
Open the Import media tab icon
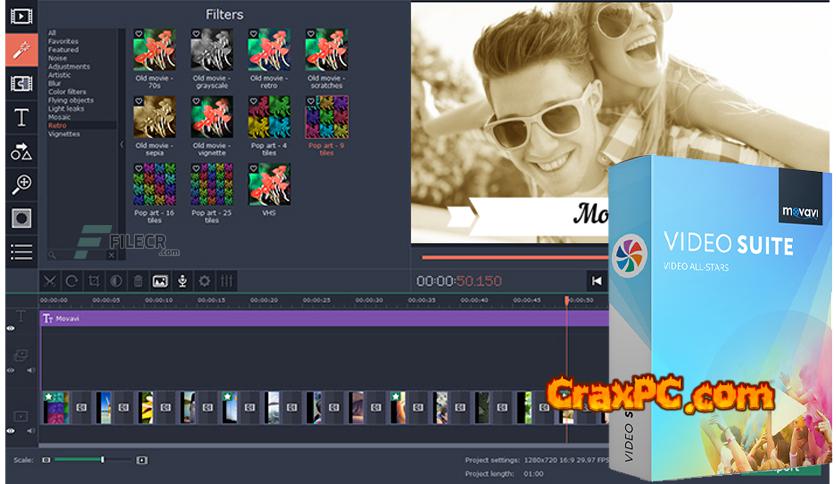[21, 16]
